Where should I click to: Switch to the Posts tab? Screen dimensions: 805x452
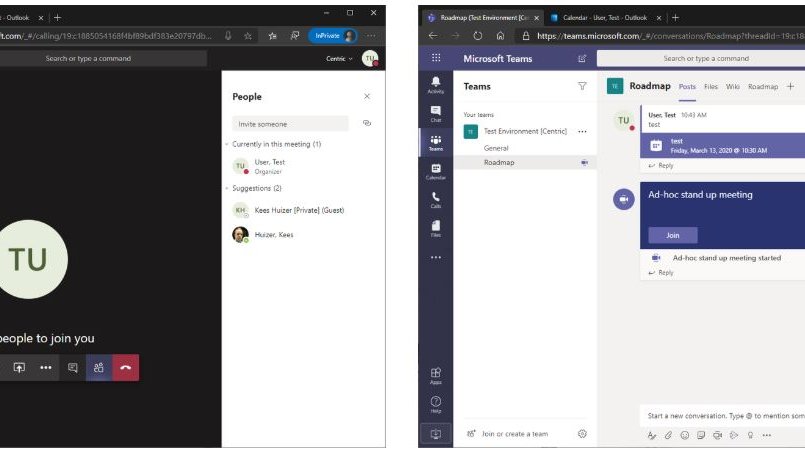click(687, 87)
